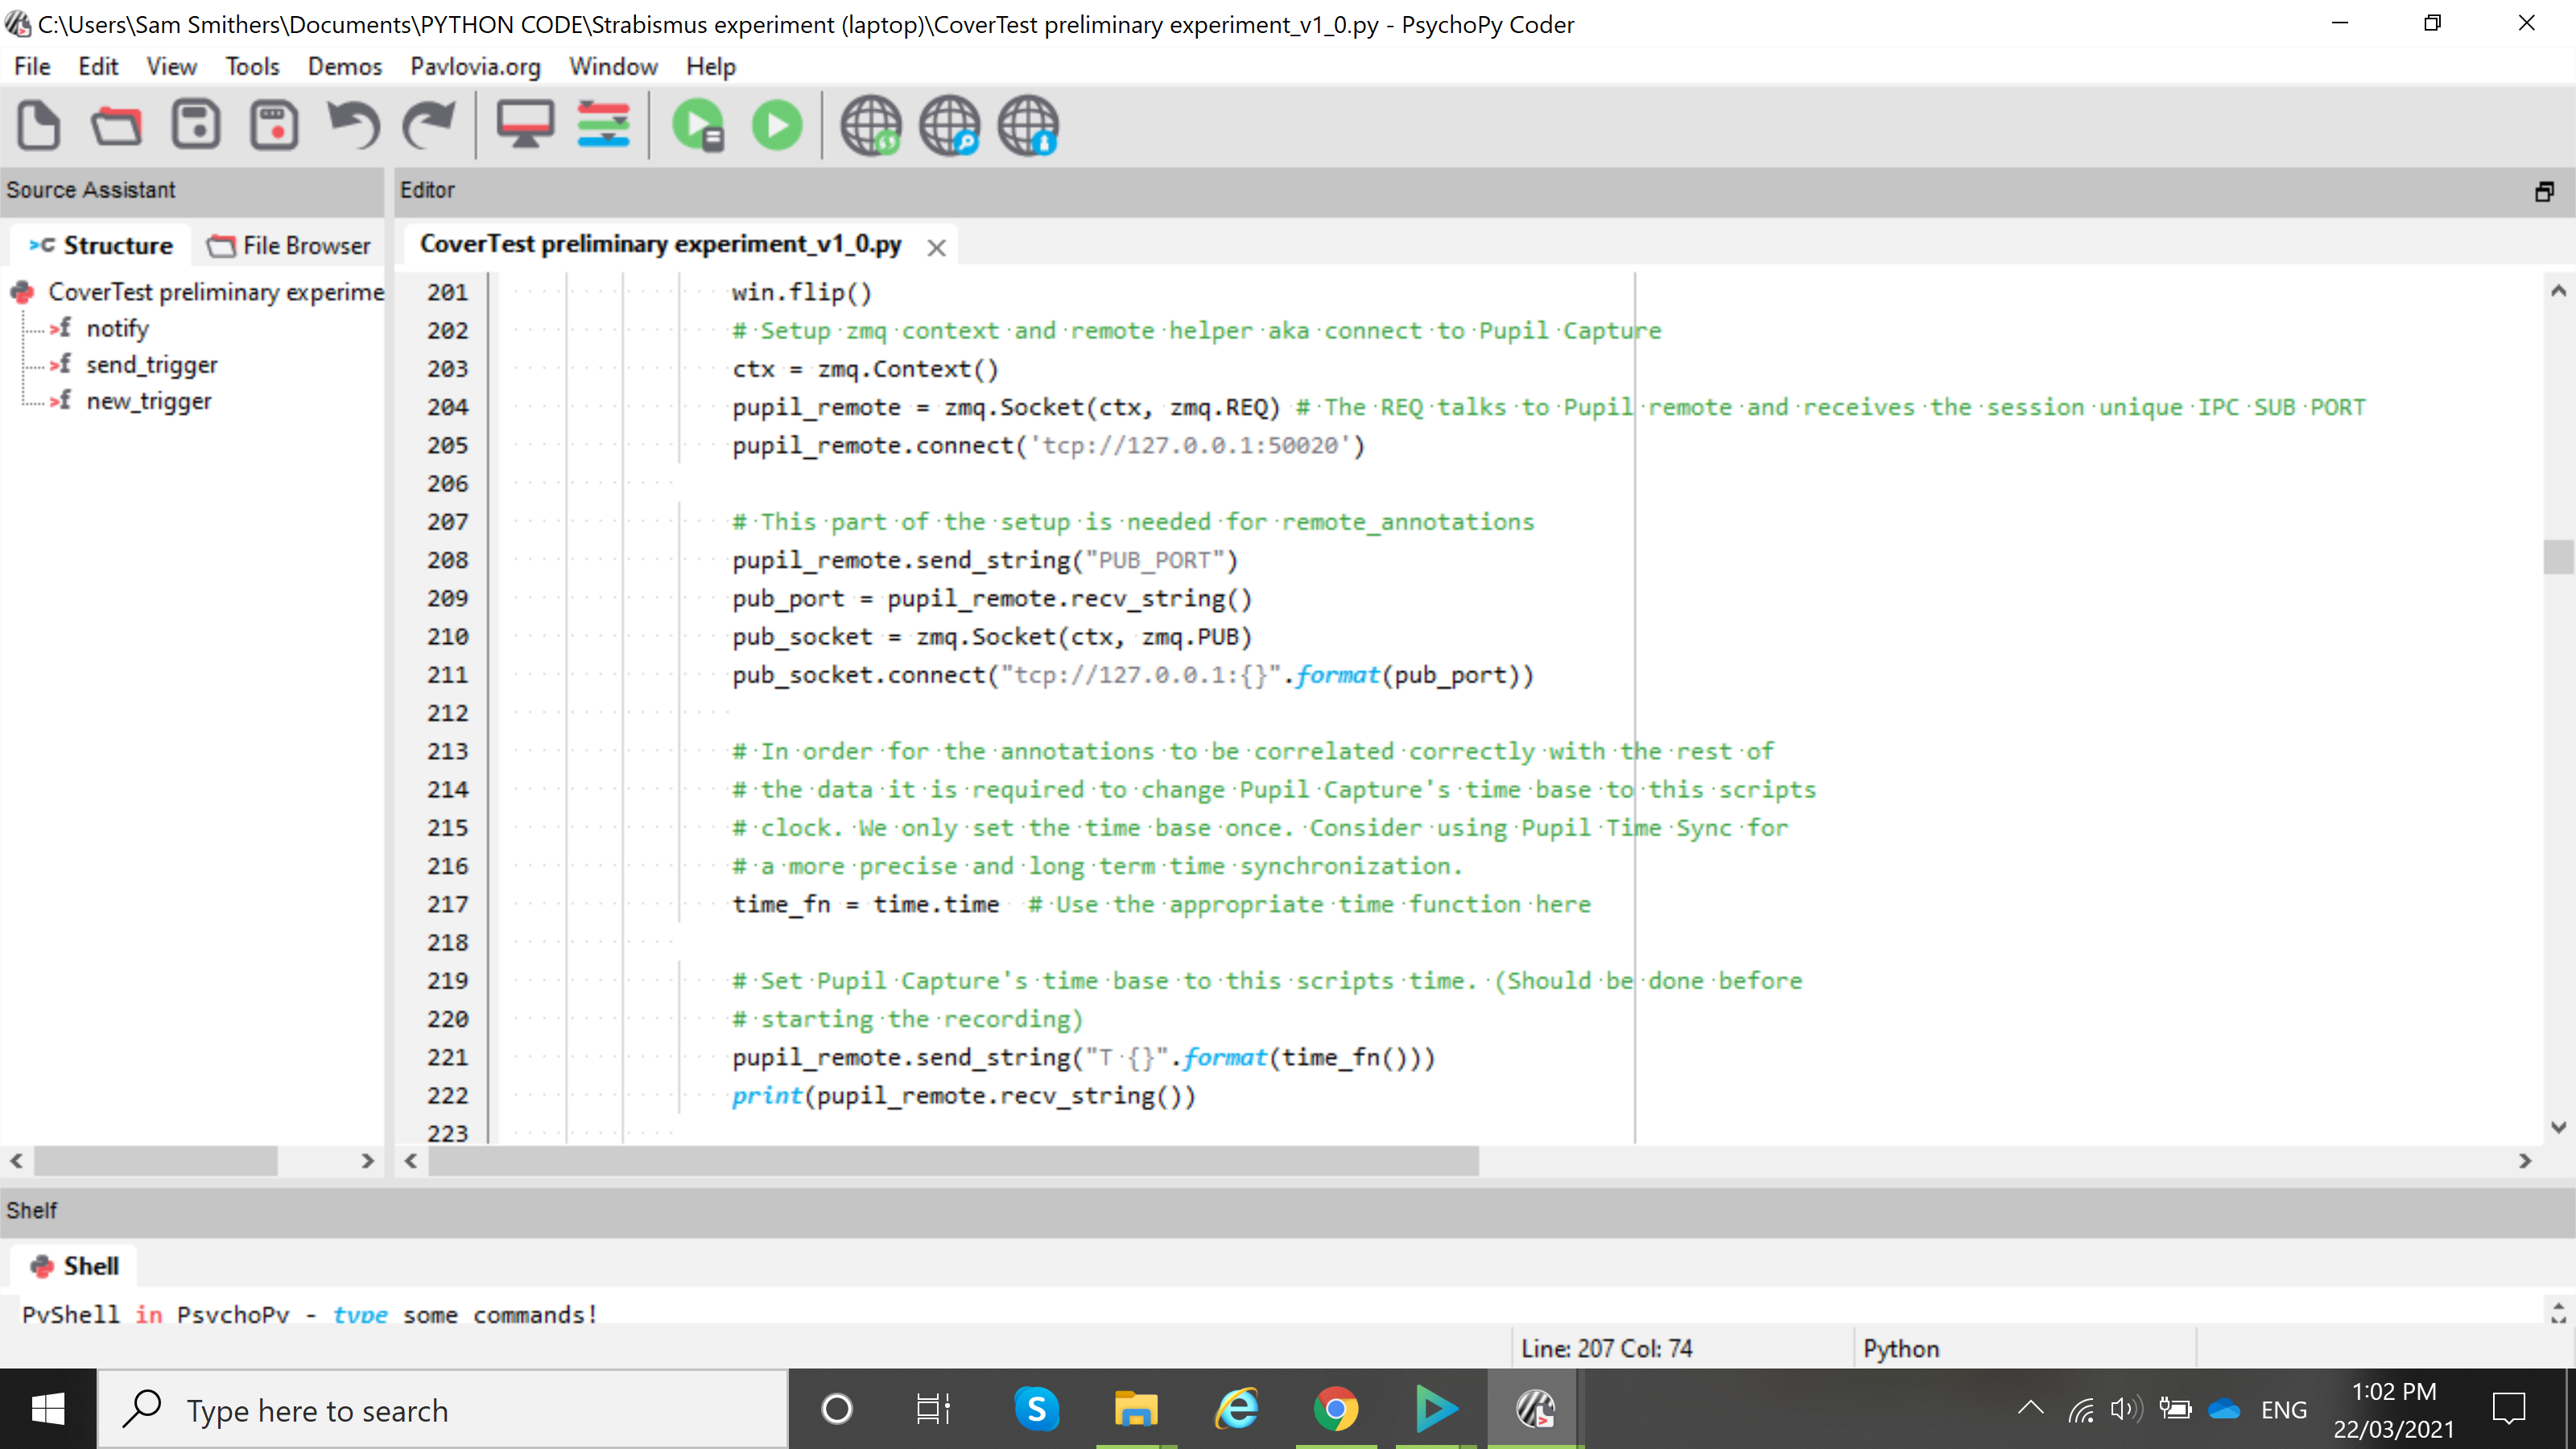The height and width of the screenshot is (1449, 2576).
Task: Open the Windows Start menu
Action: pyautogui.click(x=48, y=1410)
